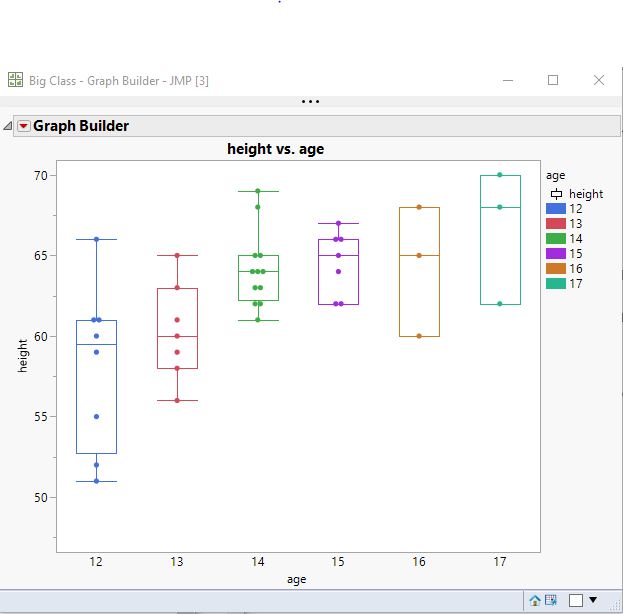The width and height of the screenshot is (623, 614).
Task: Collapse the Graph Builder outline disclosure triangle
Action: pos(8,126)
